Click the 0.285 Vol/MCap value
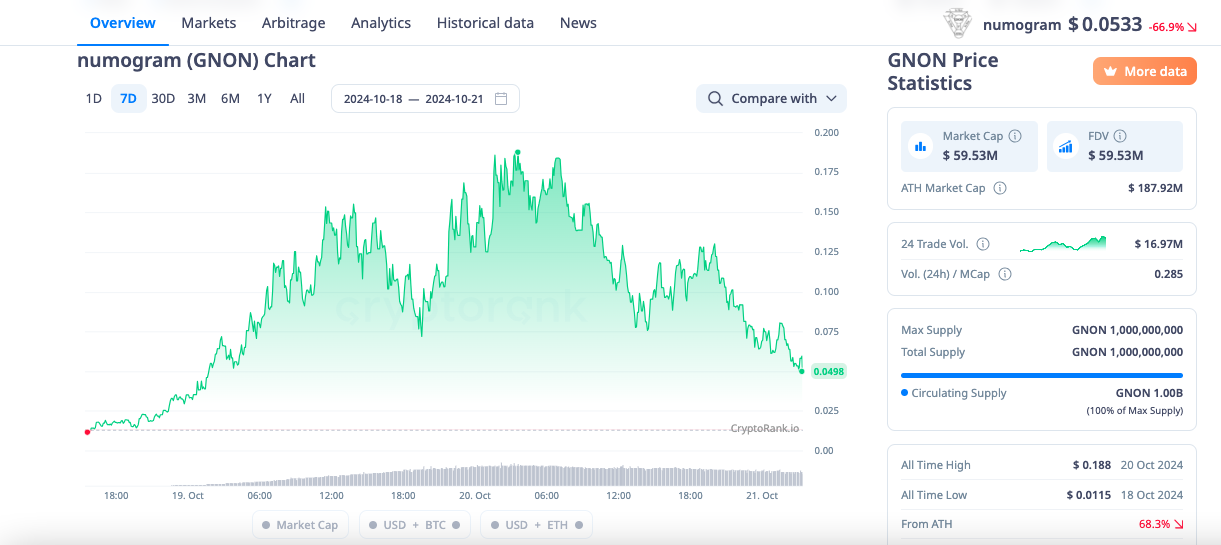The image size is (1221, 545). (x=1169, y=274)
